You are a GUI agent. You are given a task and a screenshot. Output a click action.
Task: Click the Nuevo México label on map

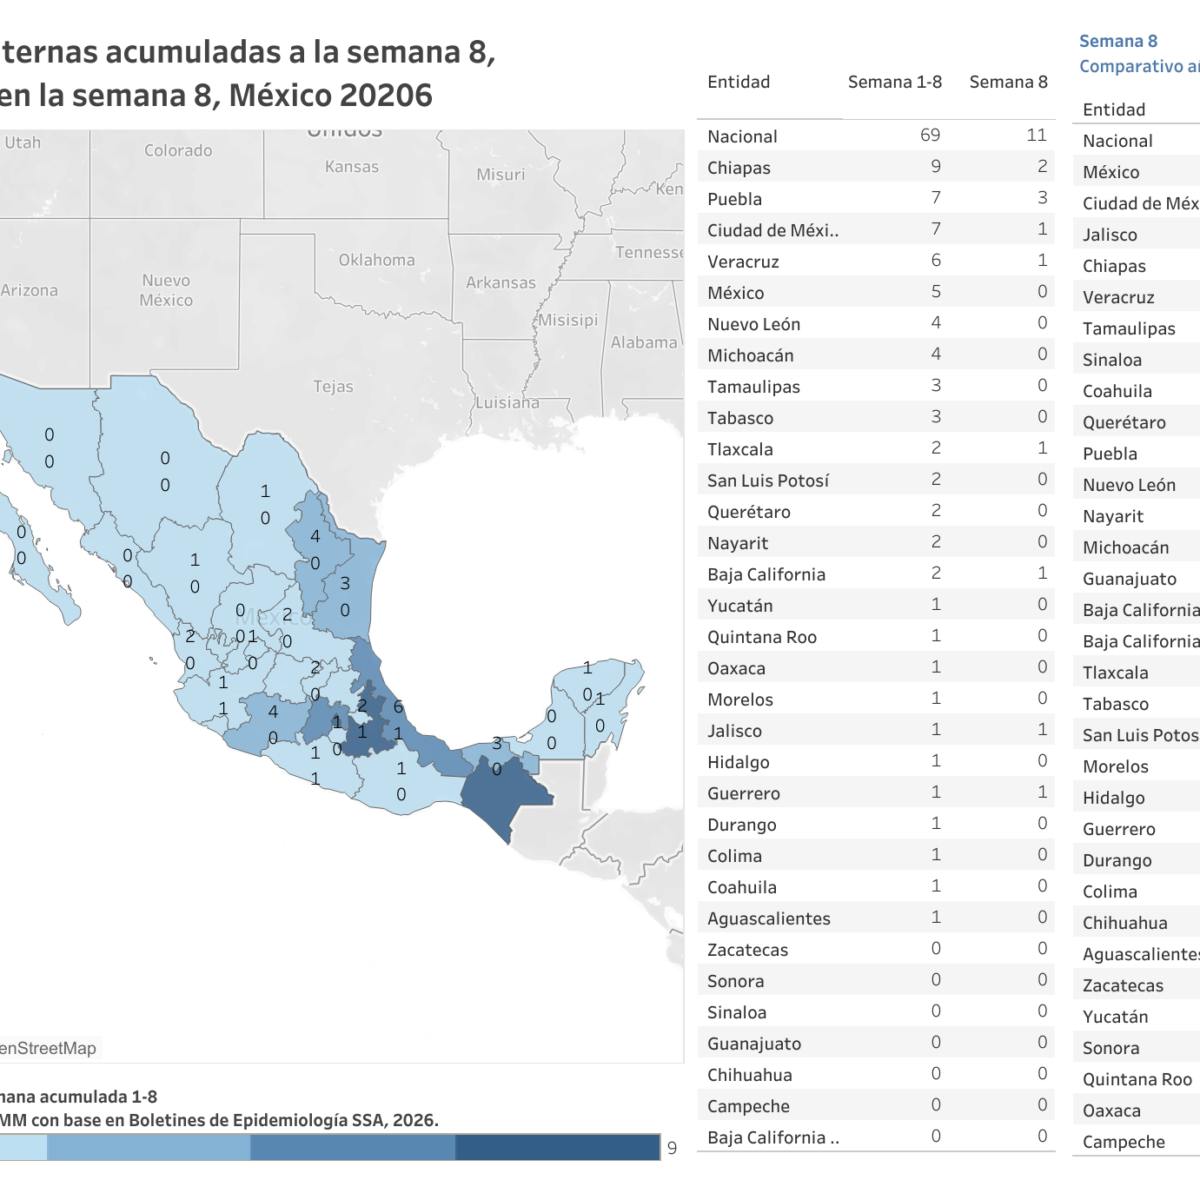coord(166,290)
